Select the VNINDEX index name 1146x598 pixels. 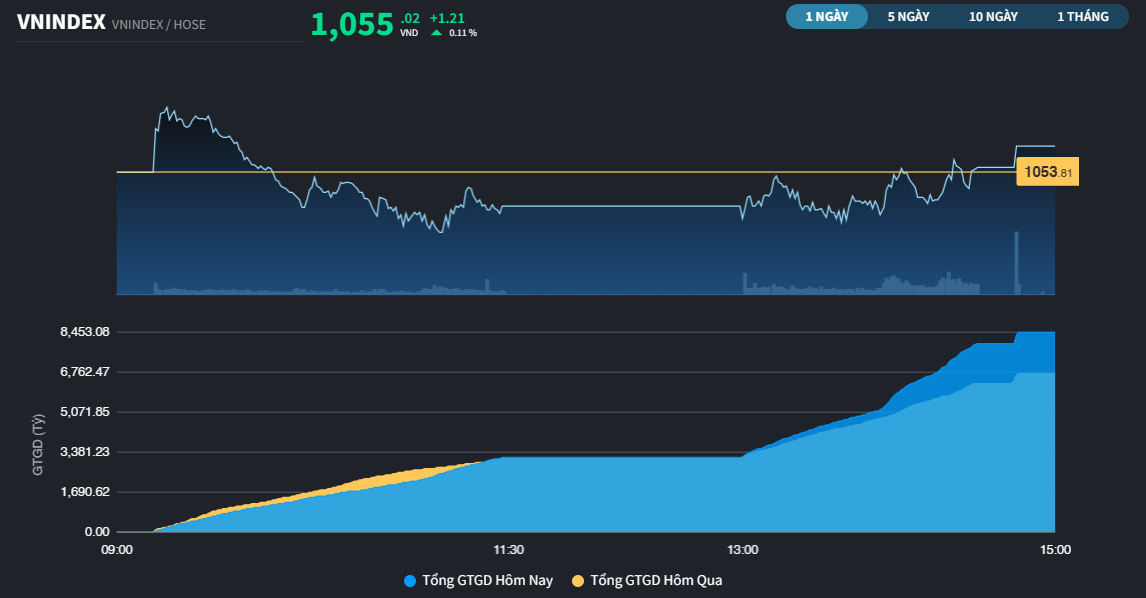(x=62, y=20)
